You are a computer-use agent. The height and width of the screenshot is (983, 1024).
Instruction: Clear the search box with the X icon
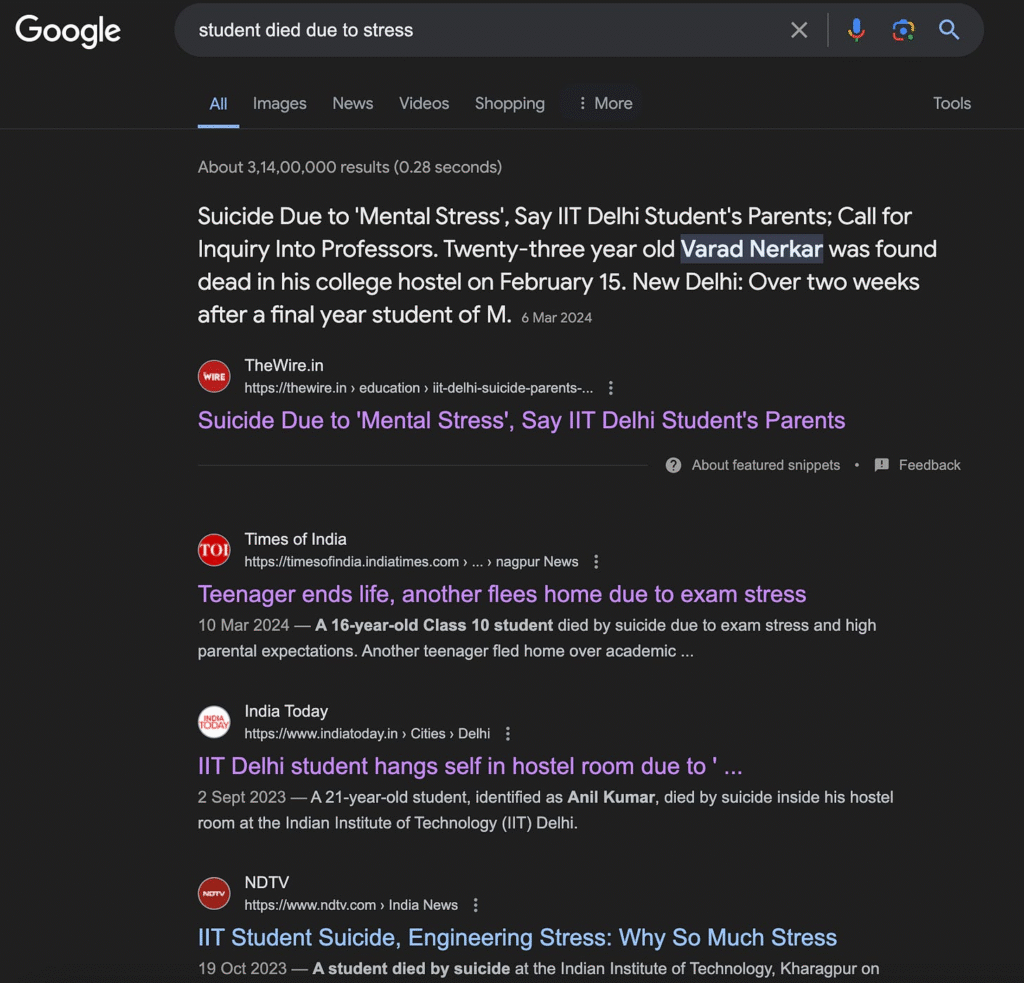[799, 30]
